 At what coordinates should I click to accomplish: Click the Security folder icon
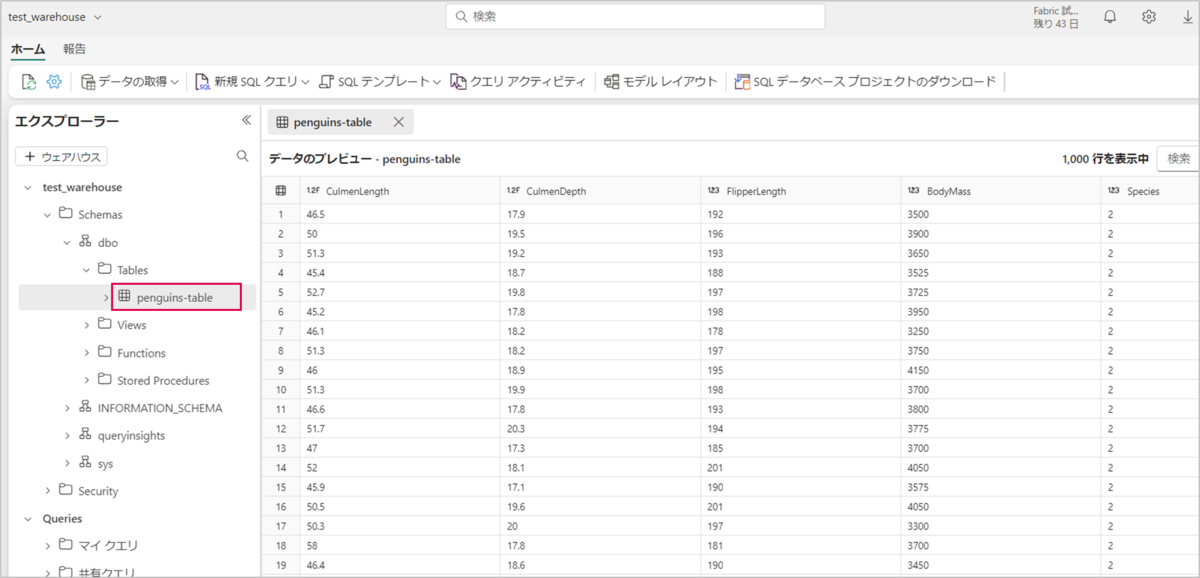(x=66, y=491)
